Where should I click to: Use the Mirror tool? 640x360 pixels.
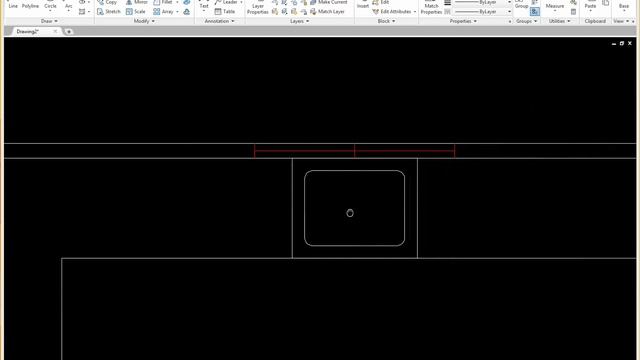point(137,2)
